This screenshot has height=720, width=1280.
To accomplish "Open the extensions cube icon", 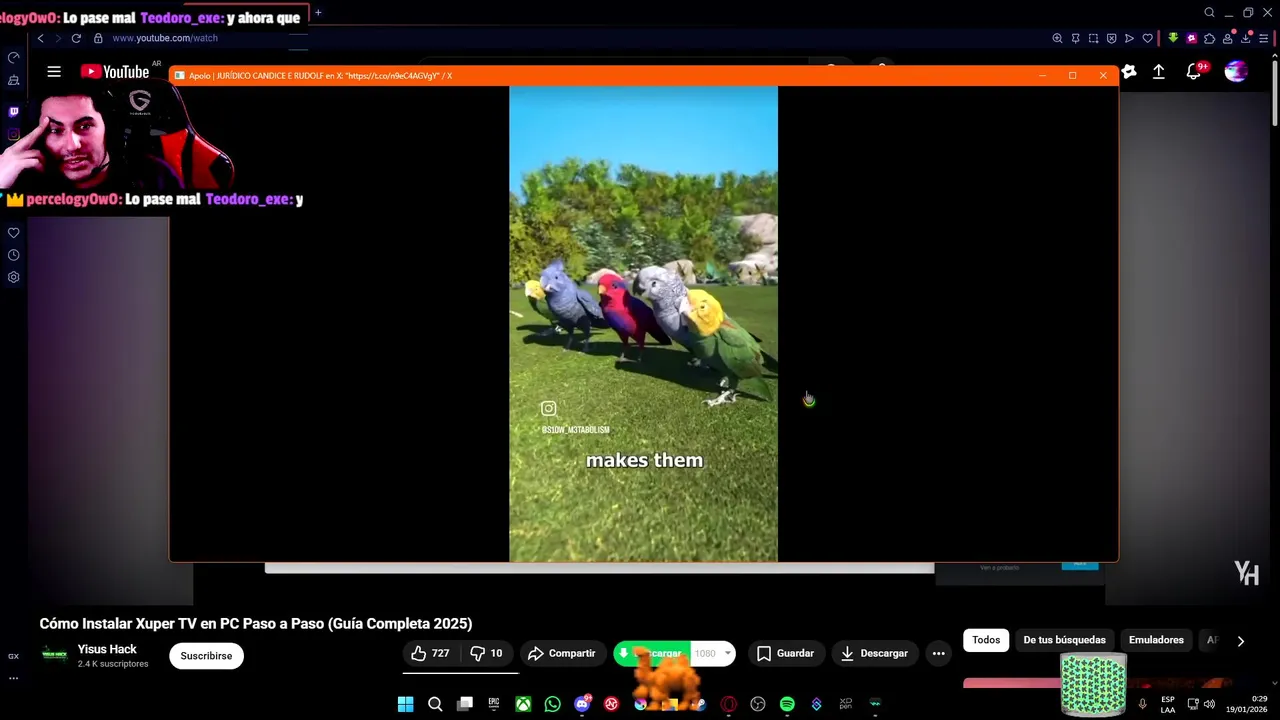I will click(x=1209, y=38).
